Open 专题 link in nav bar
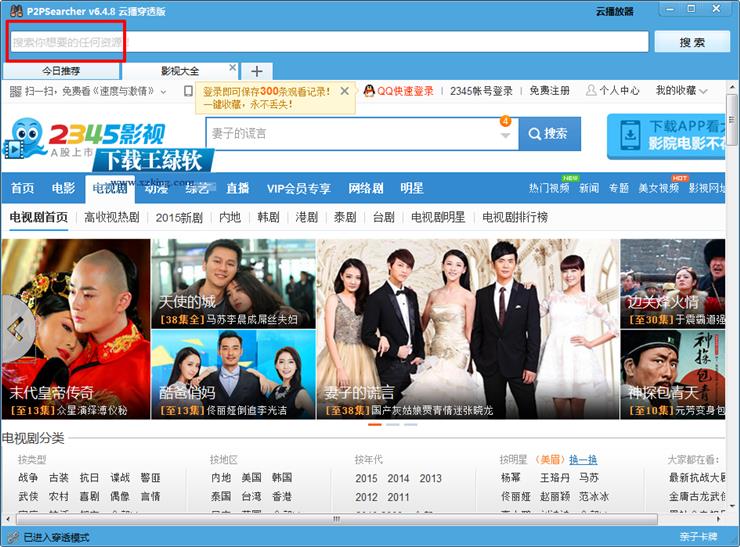This screenshot has width=740, height=547. click(619, 188)
